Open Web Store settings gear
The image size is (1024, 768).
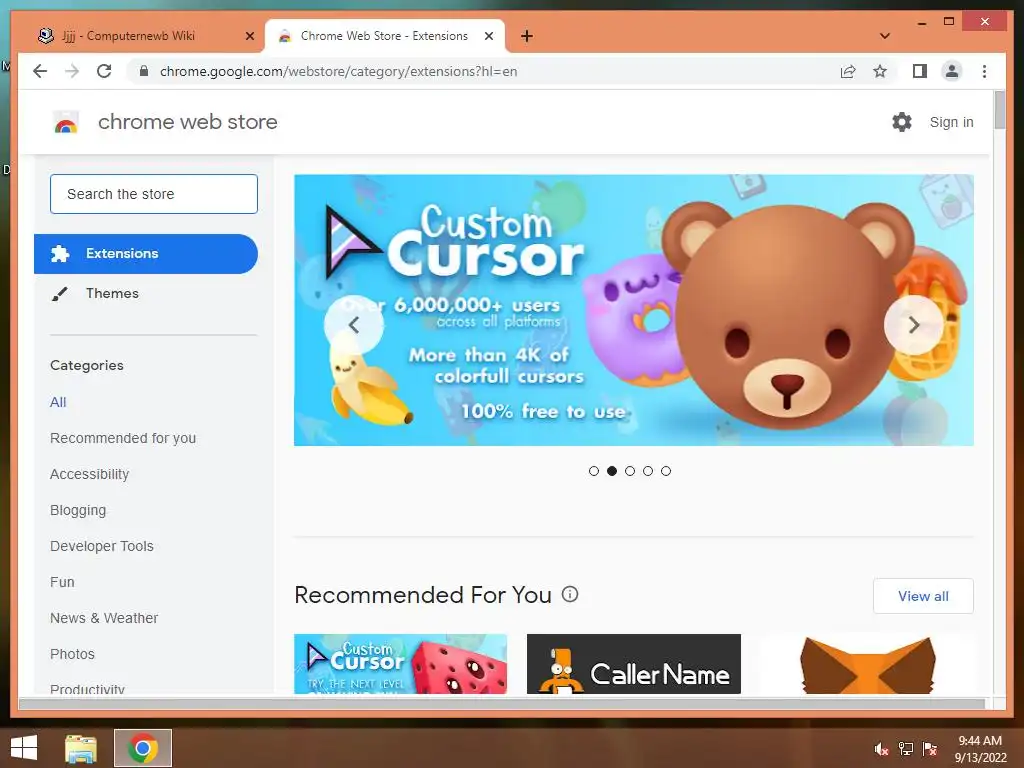click(902, 122)
